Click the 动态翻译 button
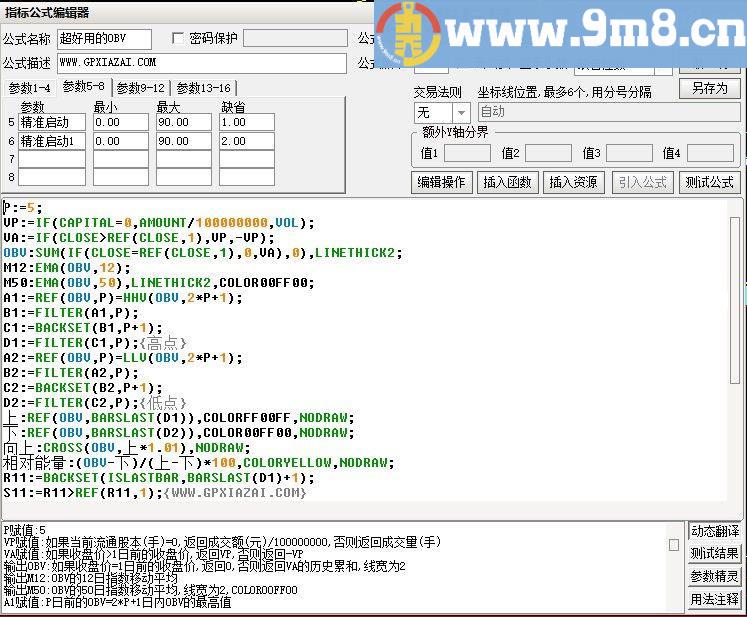 pos(715,531)
